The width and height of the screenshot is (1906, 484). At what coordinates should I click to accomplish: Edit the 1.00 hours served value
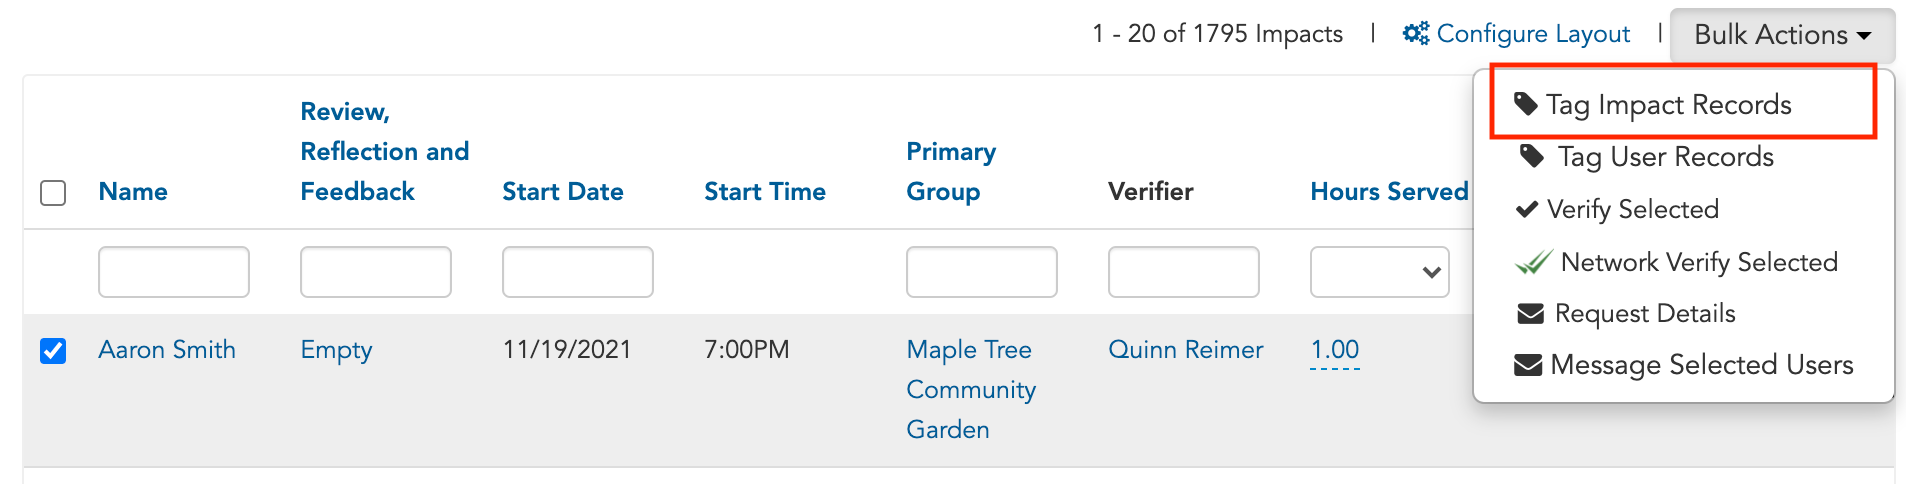pyautogui.click(x=1335, y=350)
